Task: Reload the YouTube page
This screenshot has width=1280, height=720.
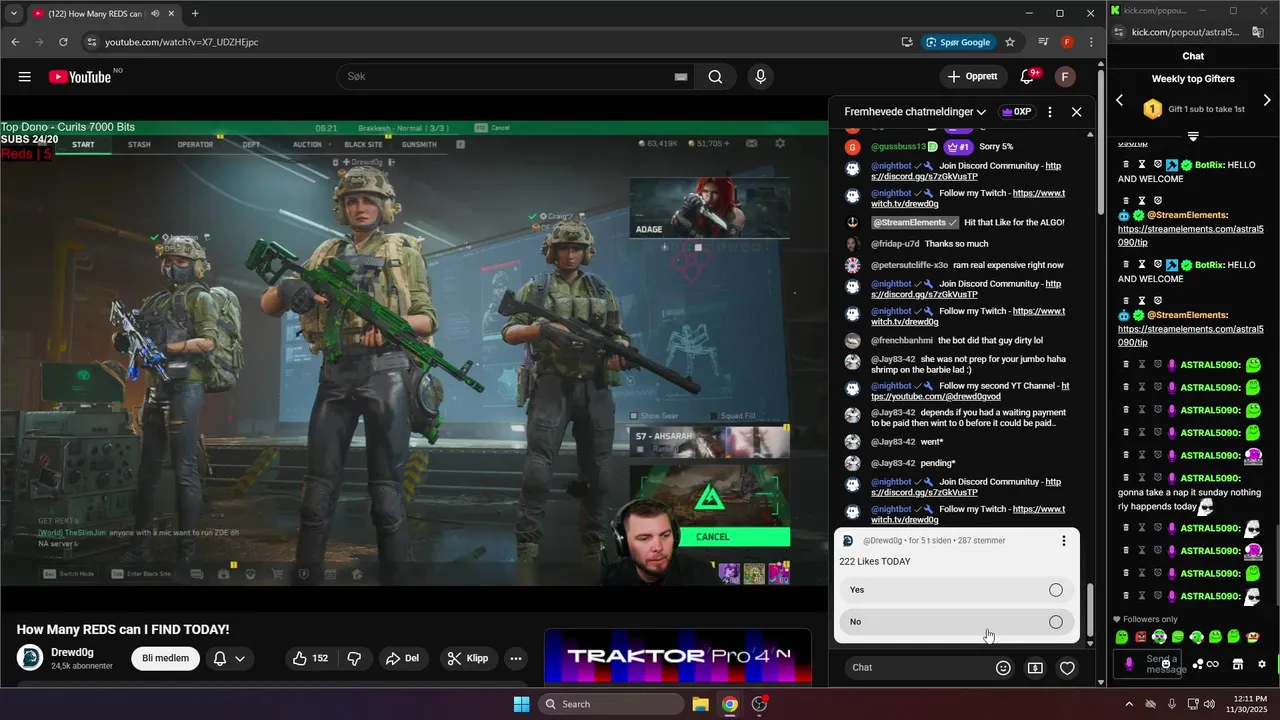Action: pos(63,42)
